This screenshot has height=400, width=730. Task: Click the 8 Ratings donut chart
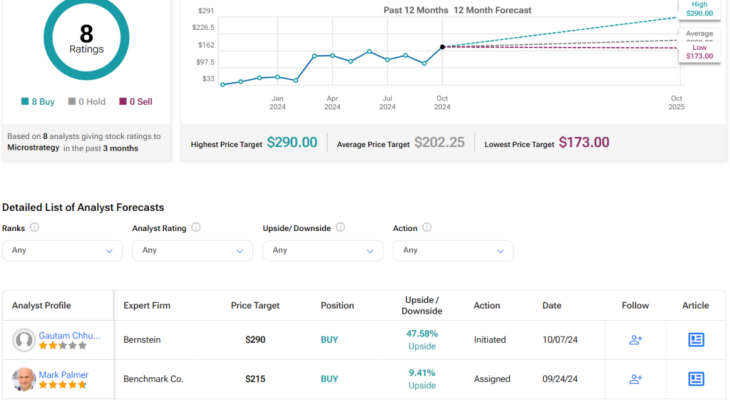tap(87, 37)
